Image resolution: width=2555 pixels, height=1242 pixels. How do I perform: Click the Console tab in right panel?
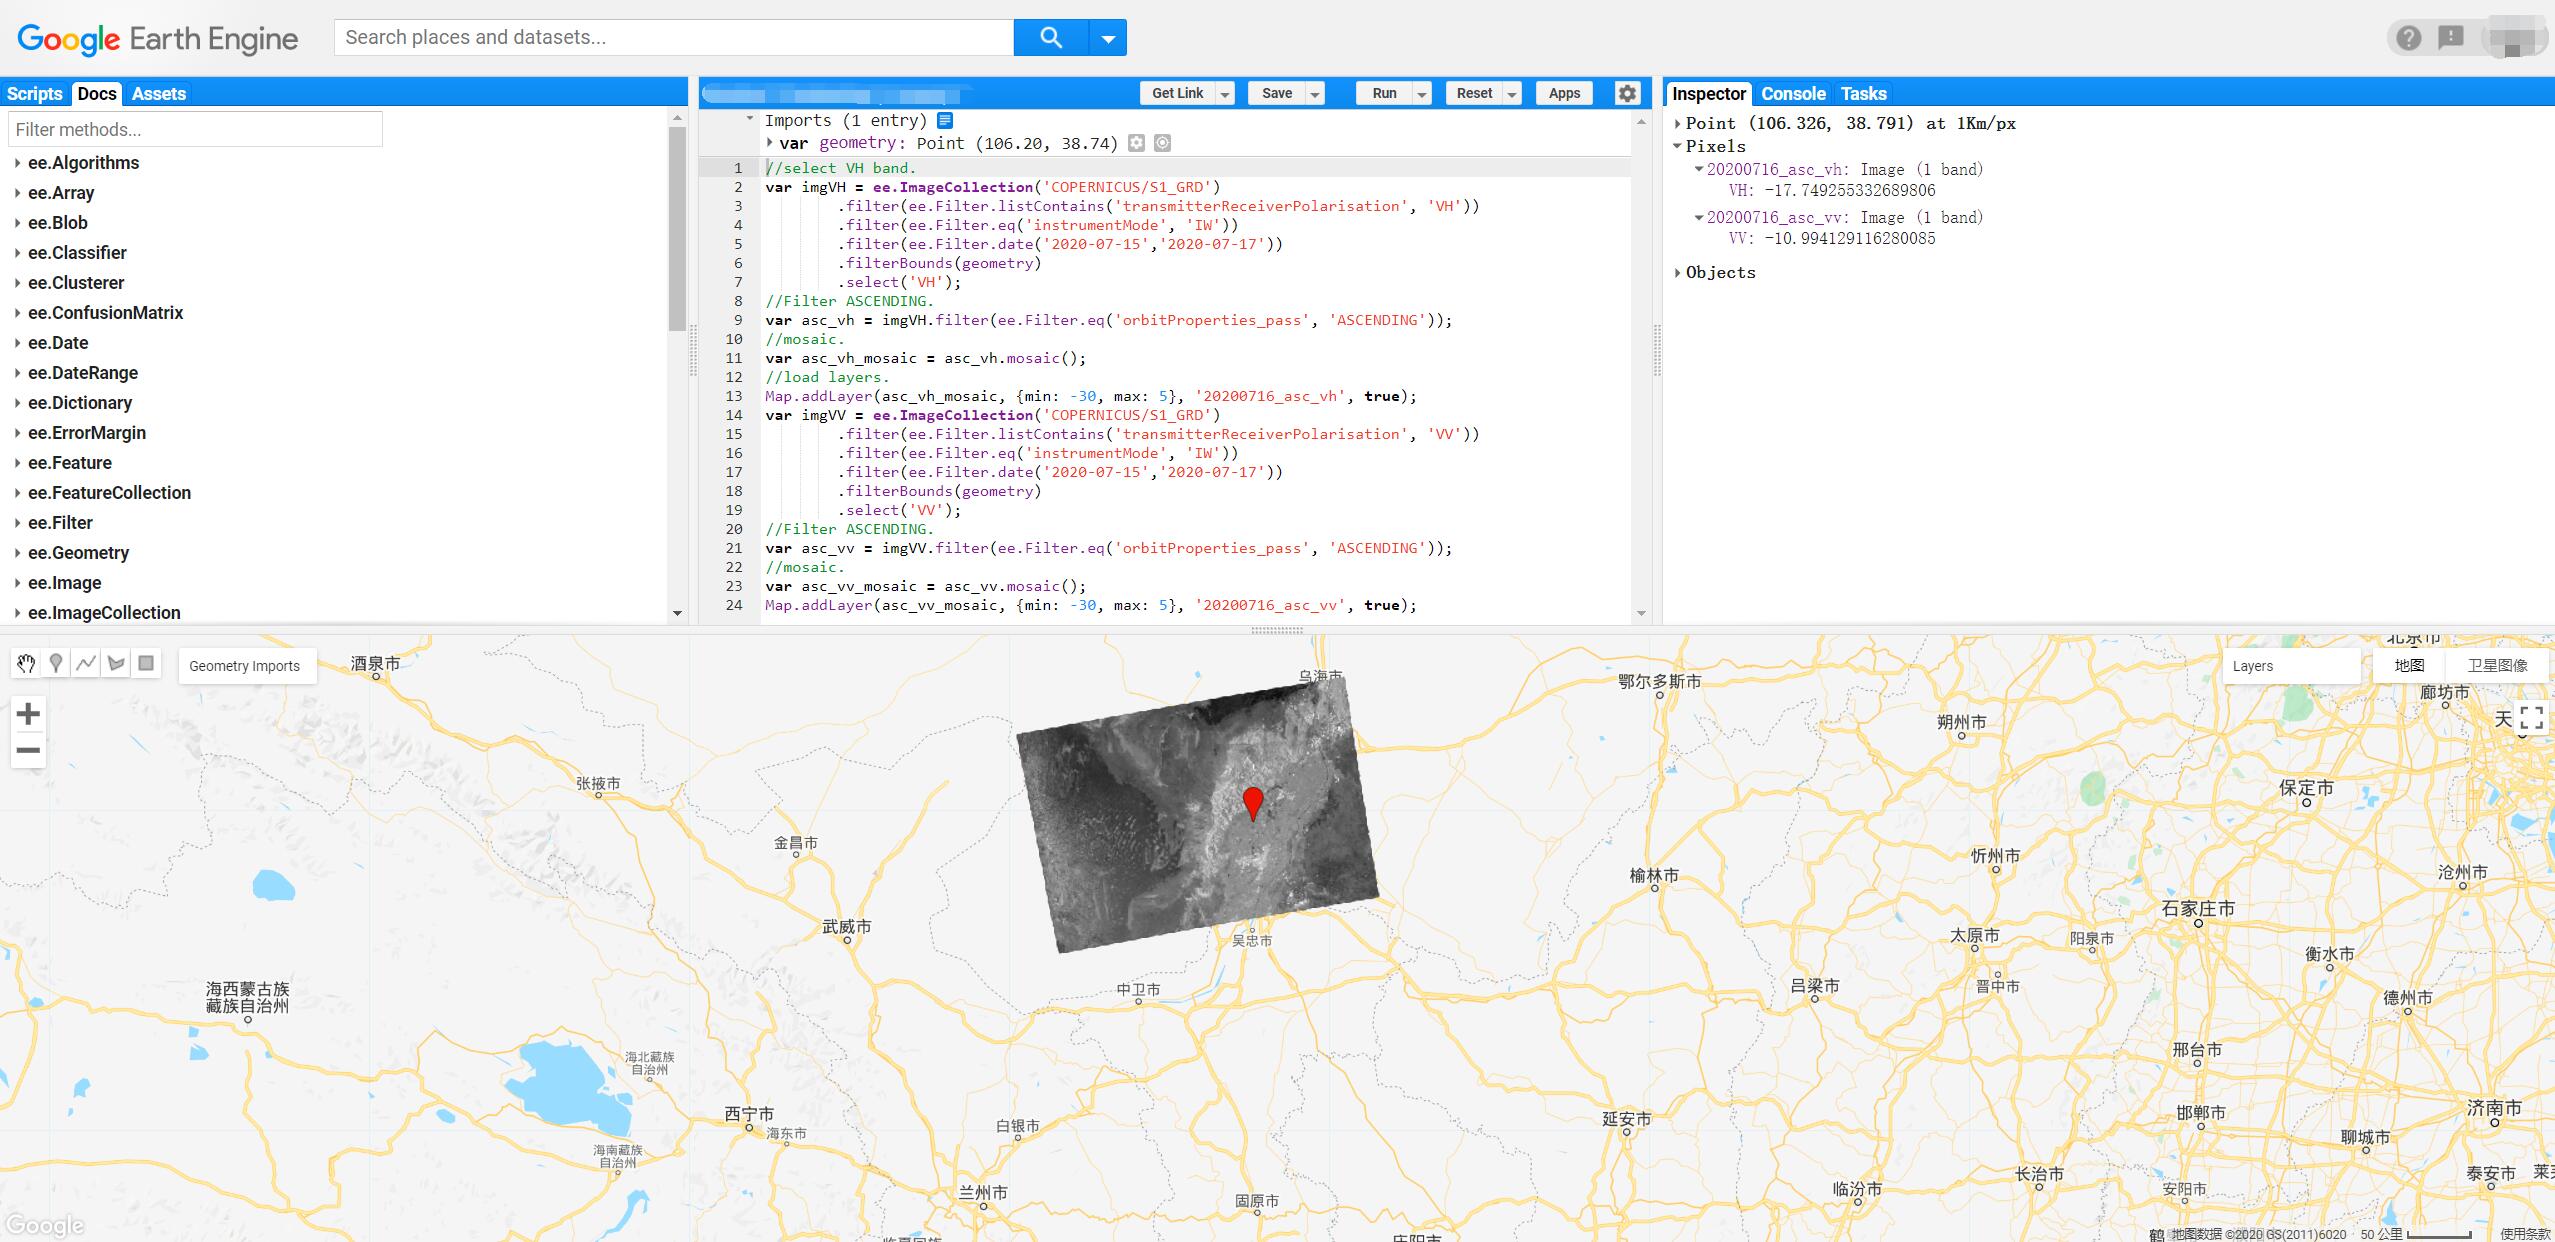click(1794, 93)
